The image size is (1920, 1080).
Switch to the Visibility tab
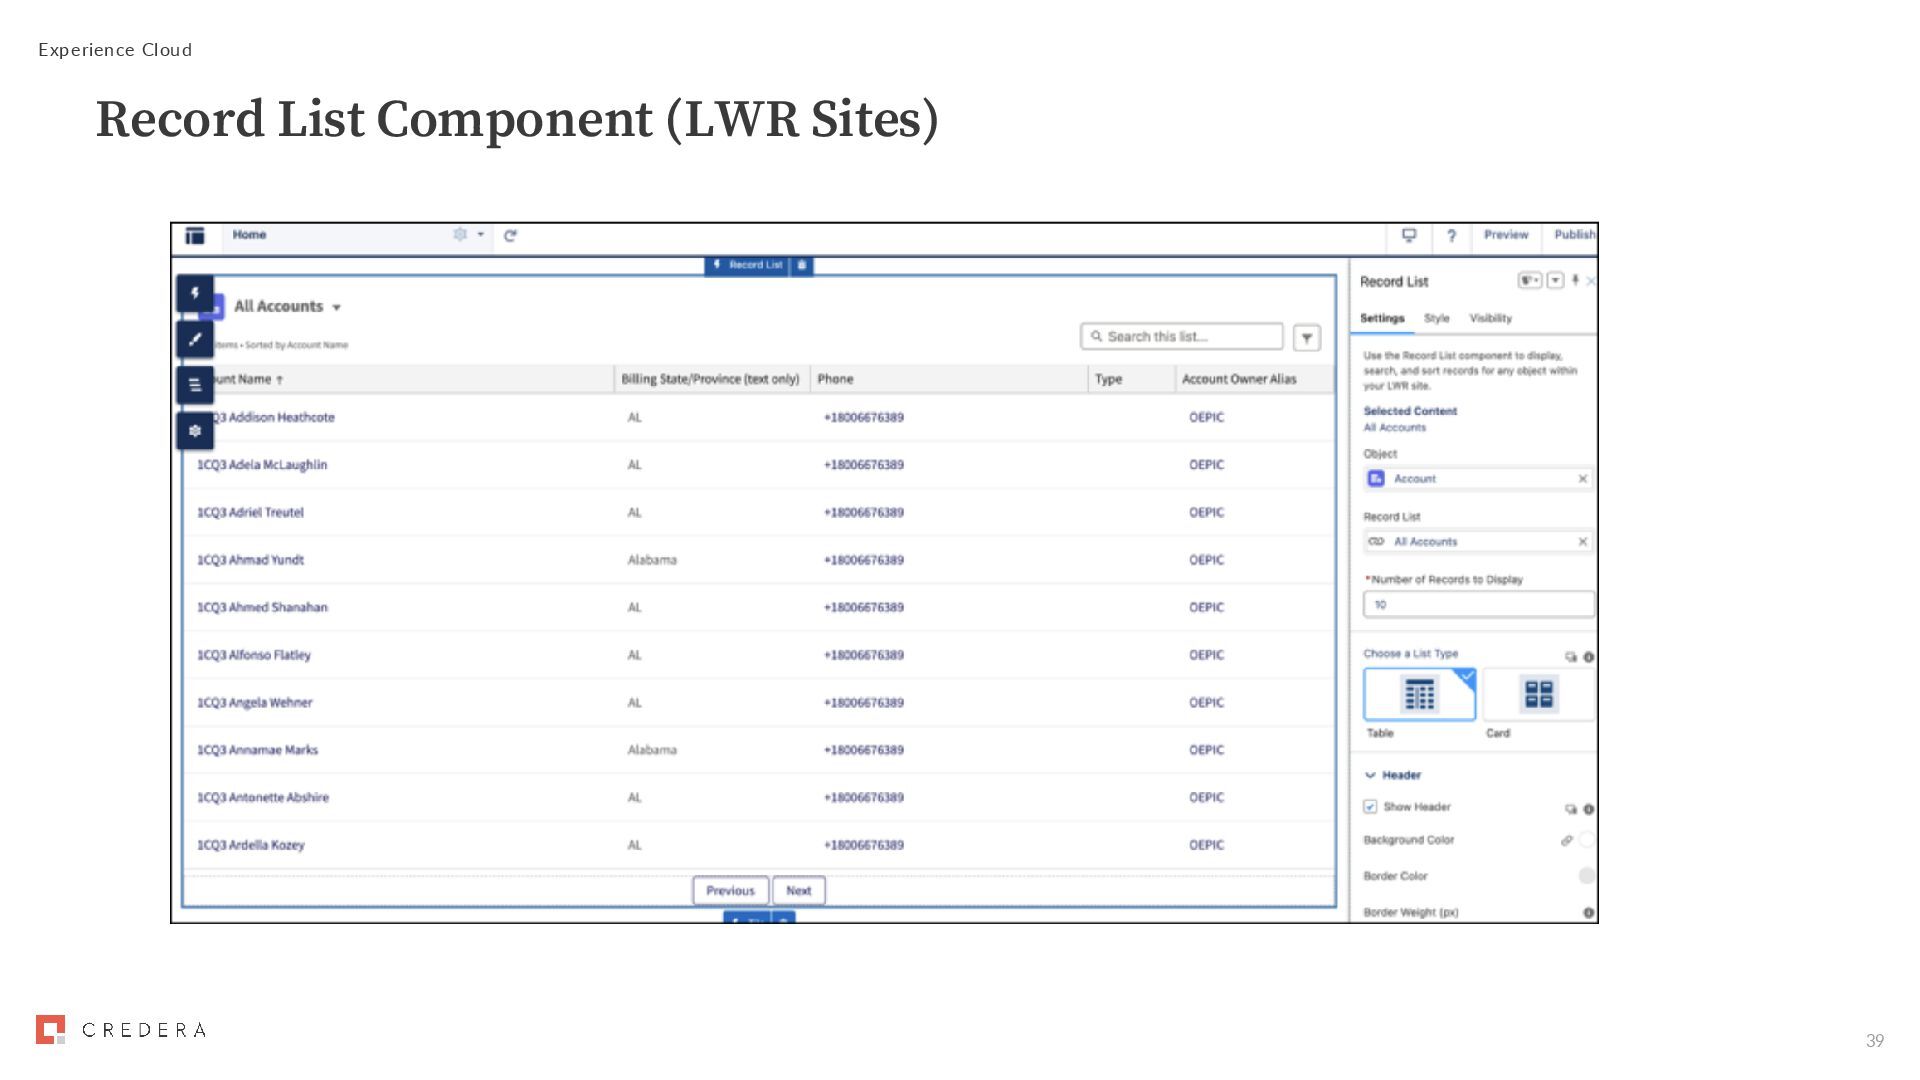1490,318
